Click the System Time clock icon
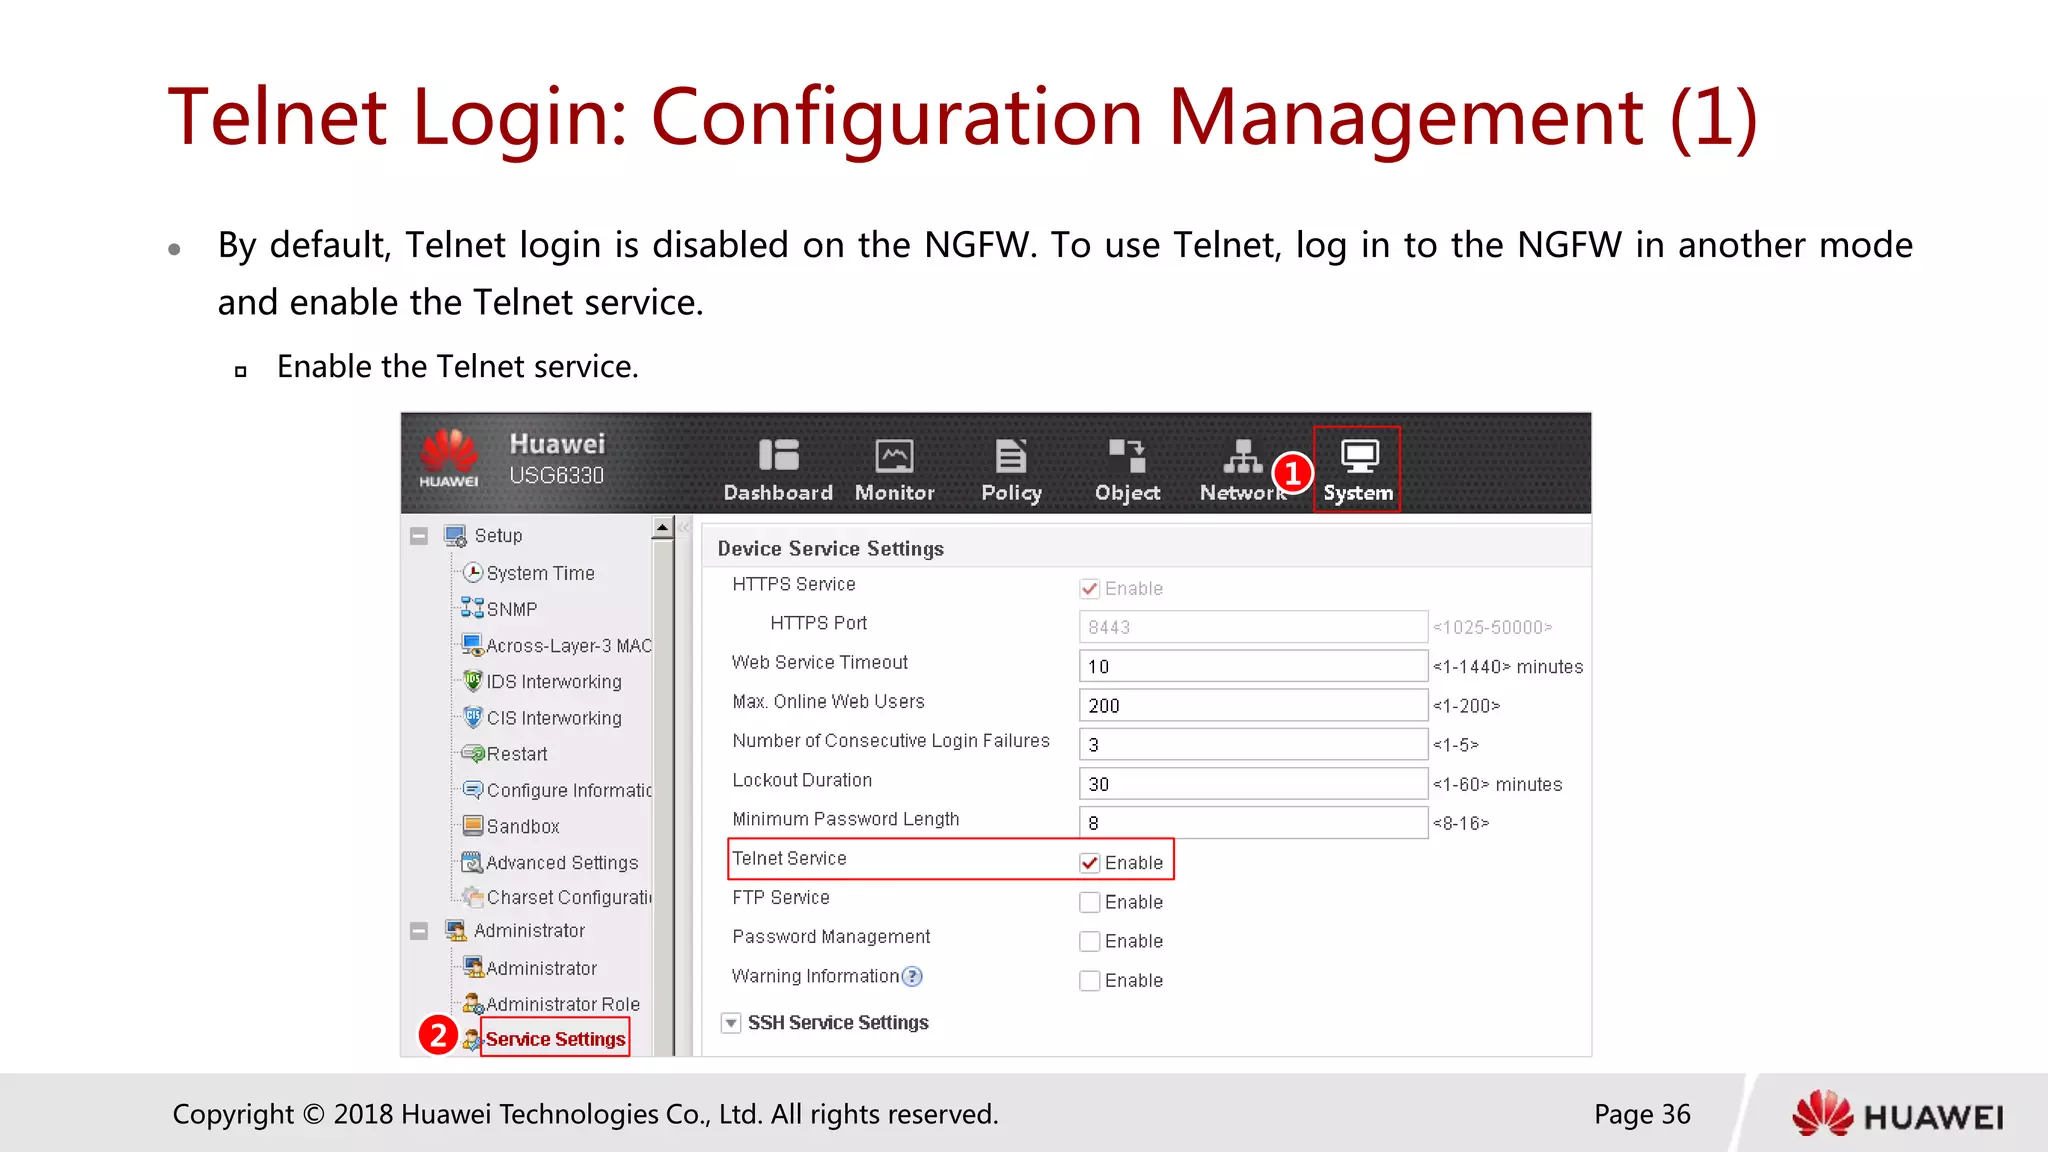This screenshot has width=2048, height=1152. [473, 572]
